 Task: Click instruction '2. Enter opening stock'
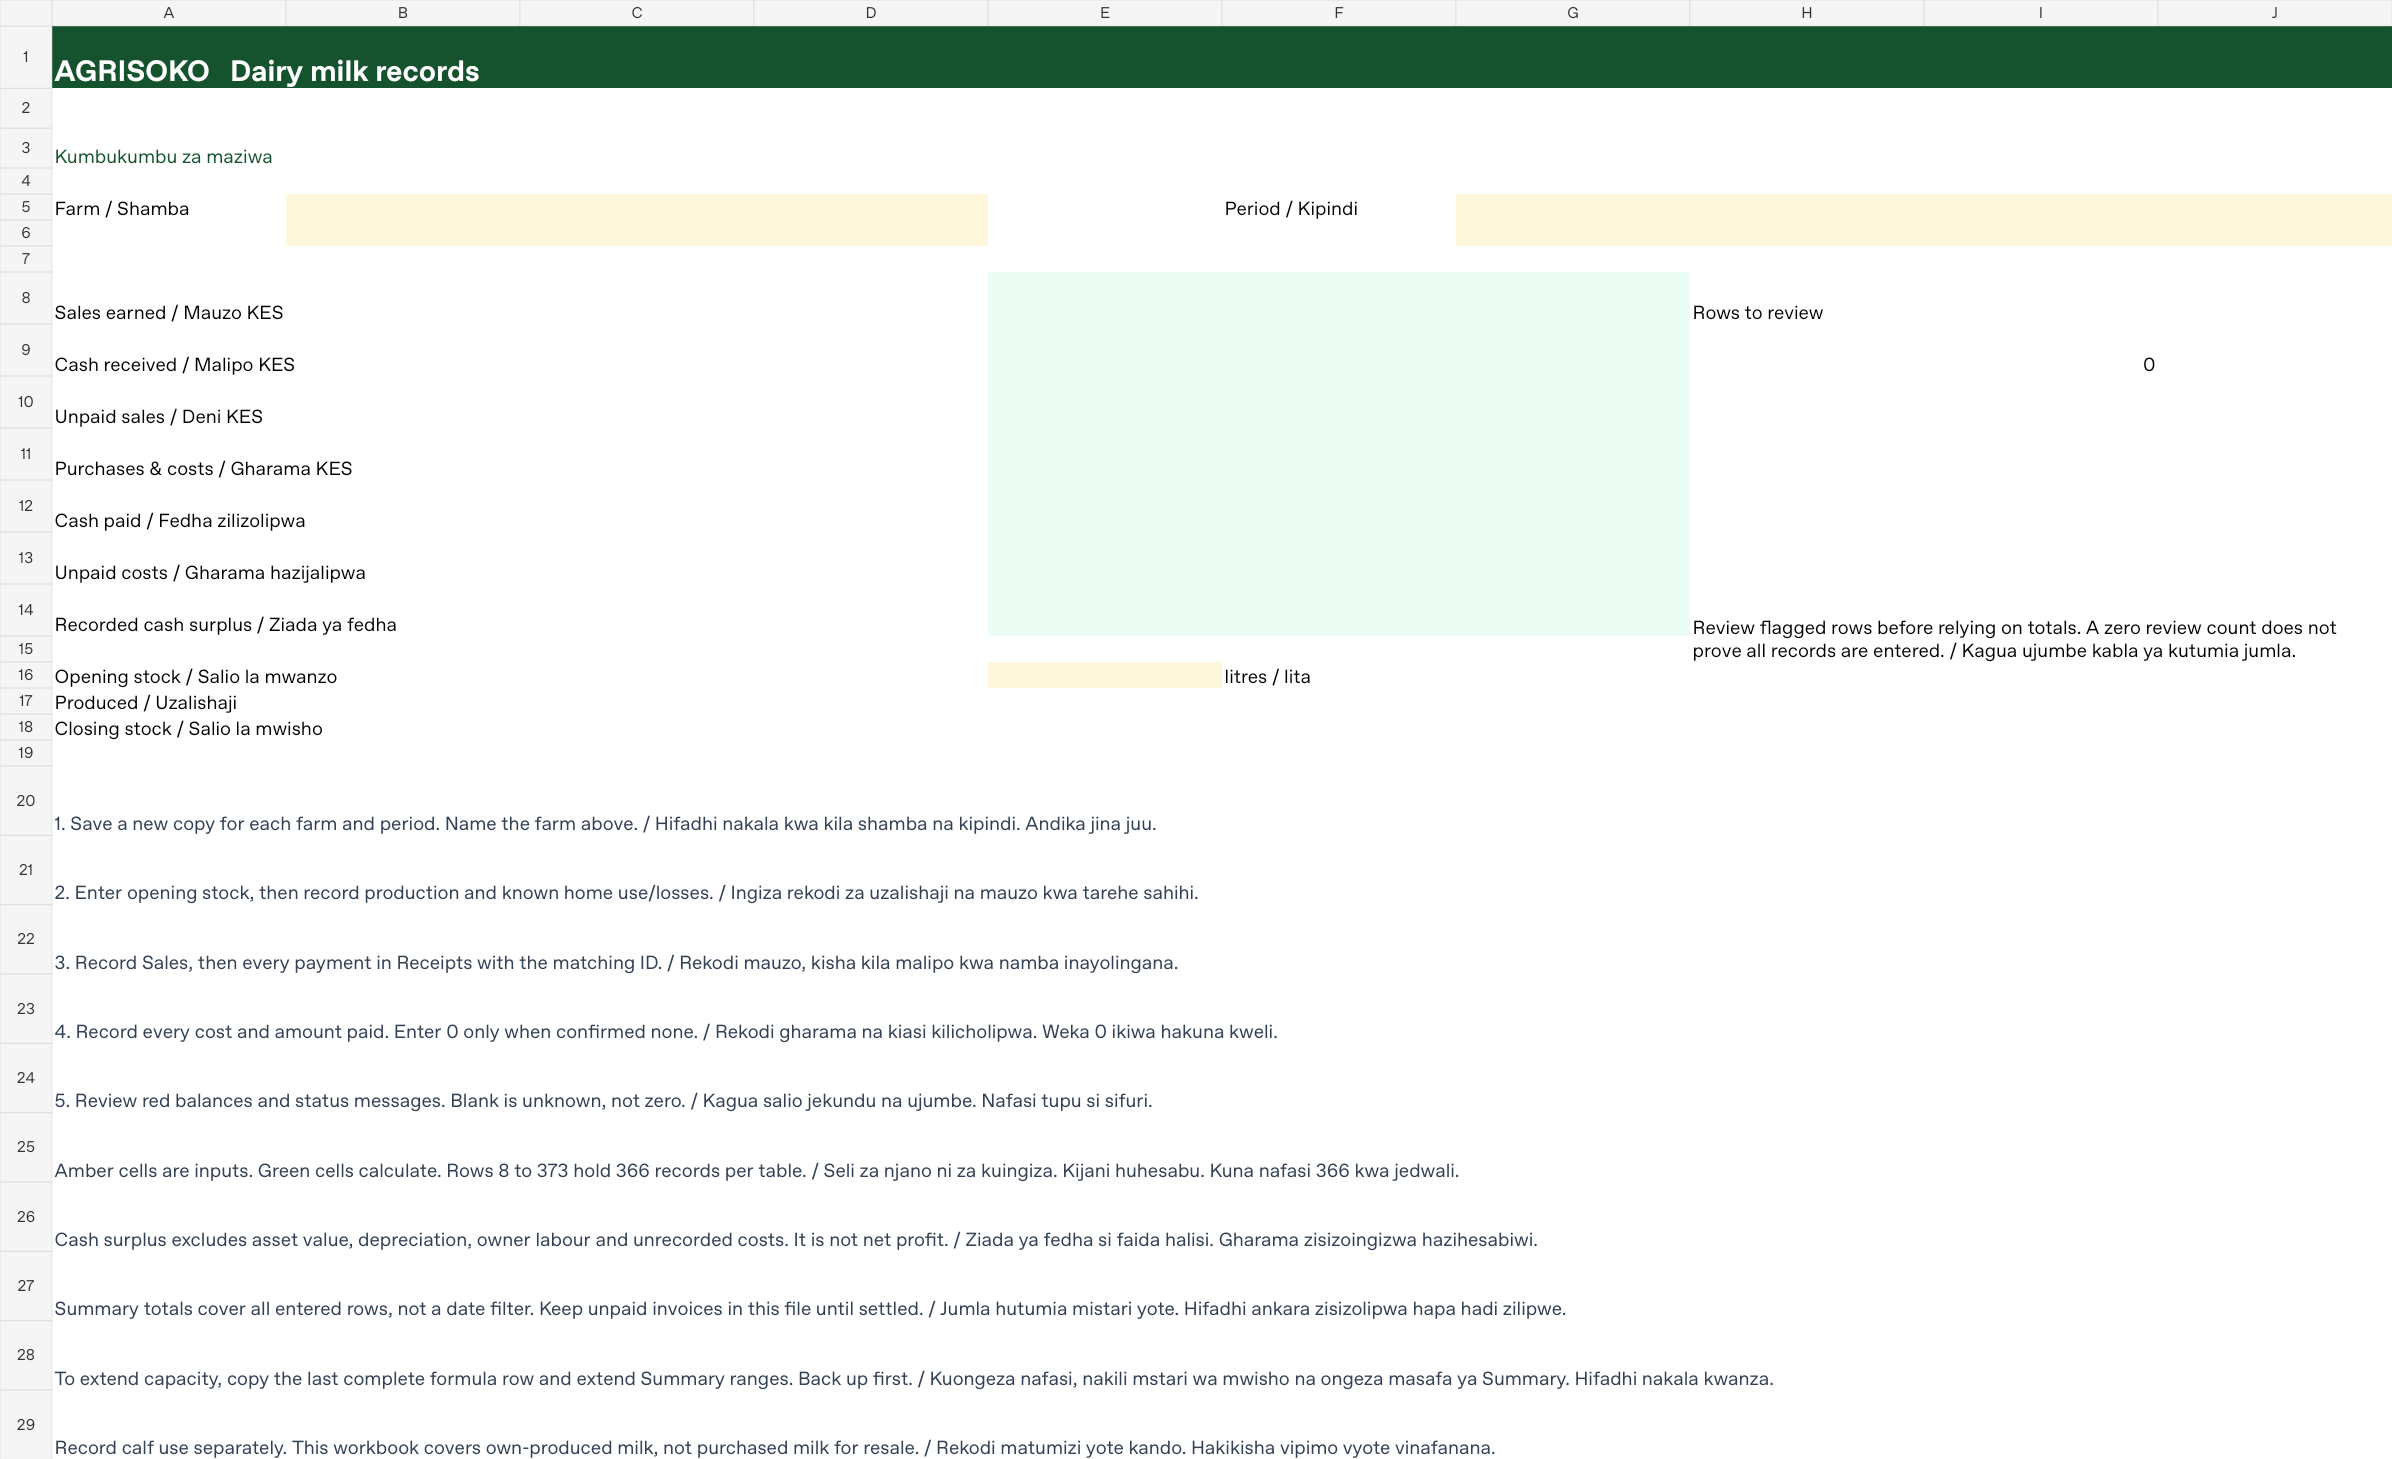(626, 893)
